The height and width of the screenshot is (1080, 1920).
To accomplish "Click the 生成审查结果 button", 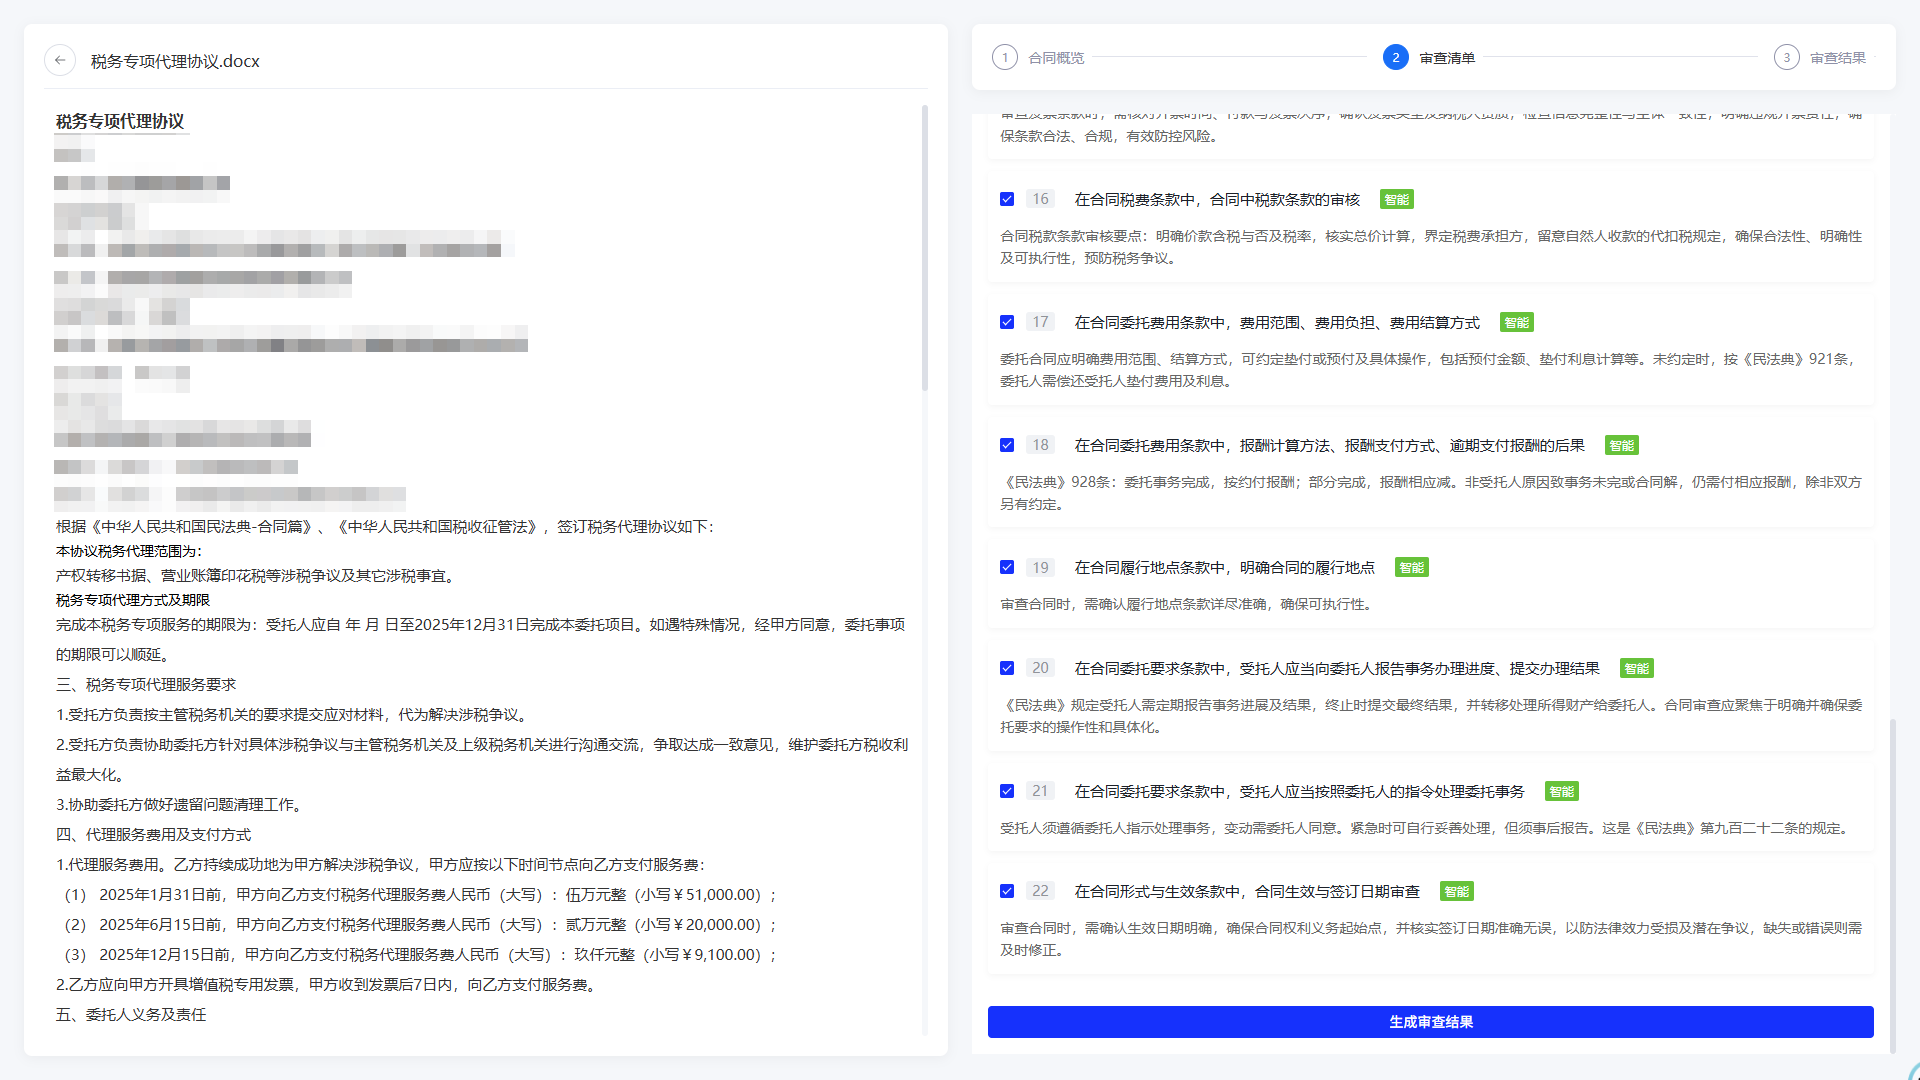I will pyautogui.click(x=1430, y=1022).
